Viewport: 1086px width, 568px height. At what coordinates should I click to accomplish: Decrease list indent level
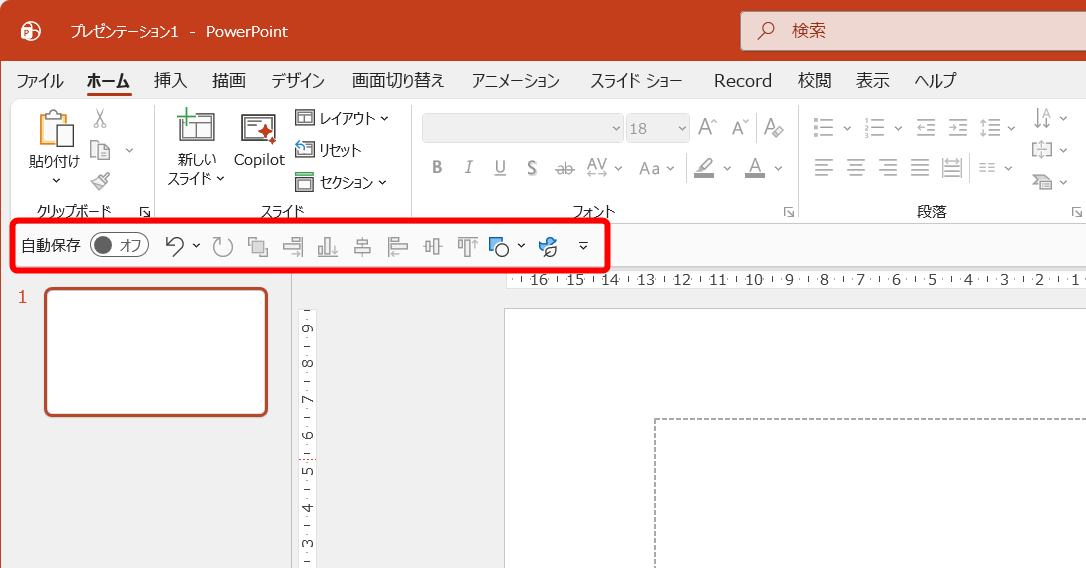point(925,127)
